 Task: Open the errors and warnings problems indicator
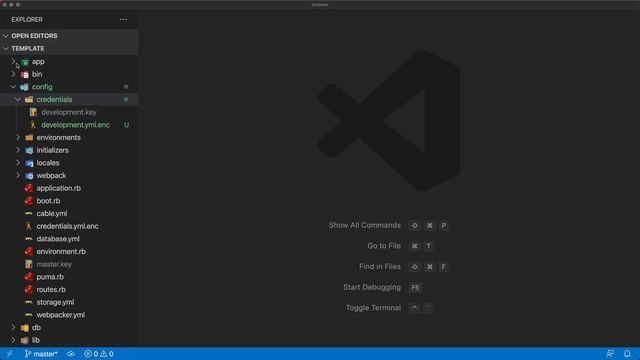[99, 354]
